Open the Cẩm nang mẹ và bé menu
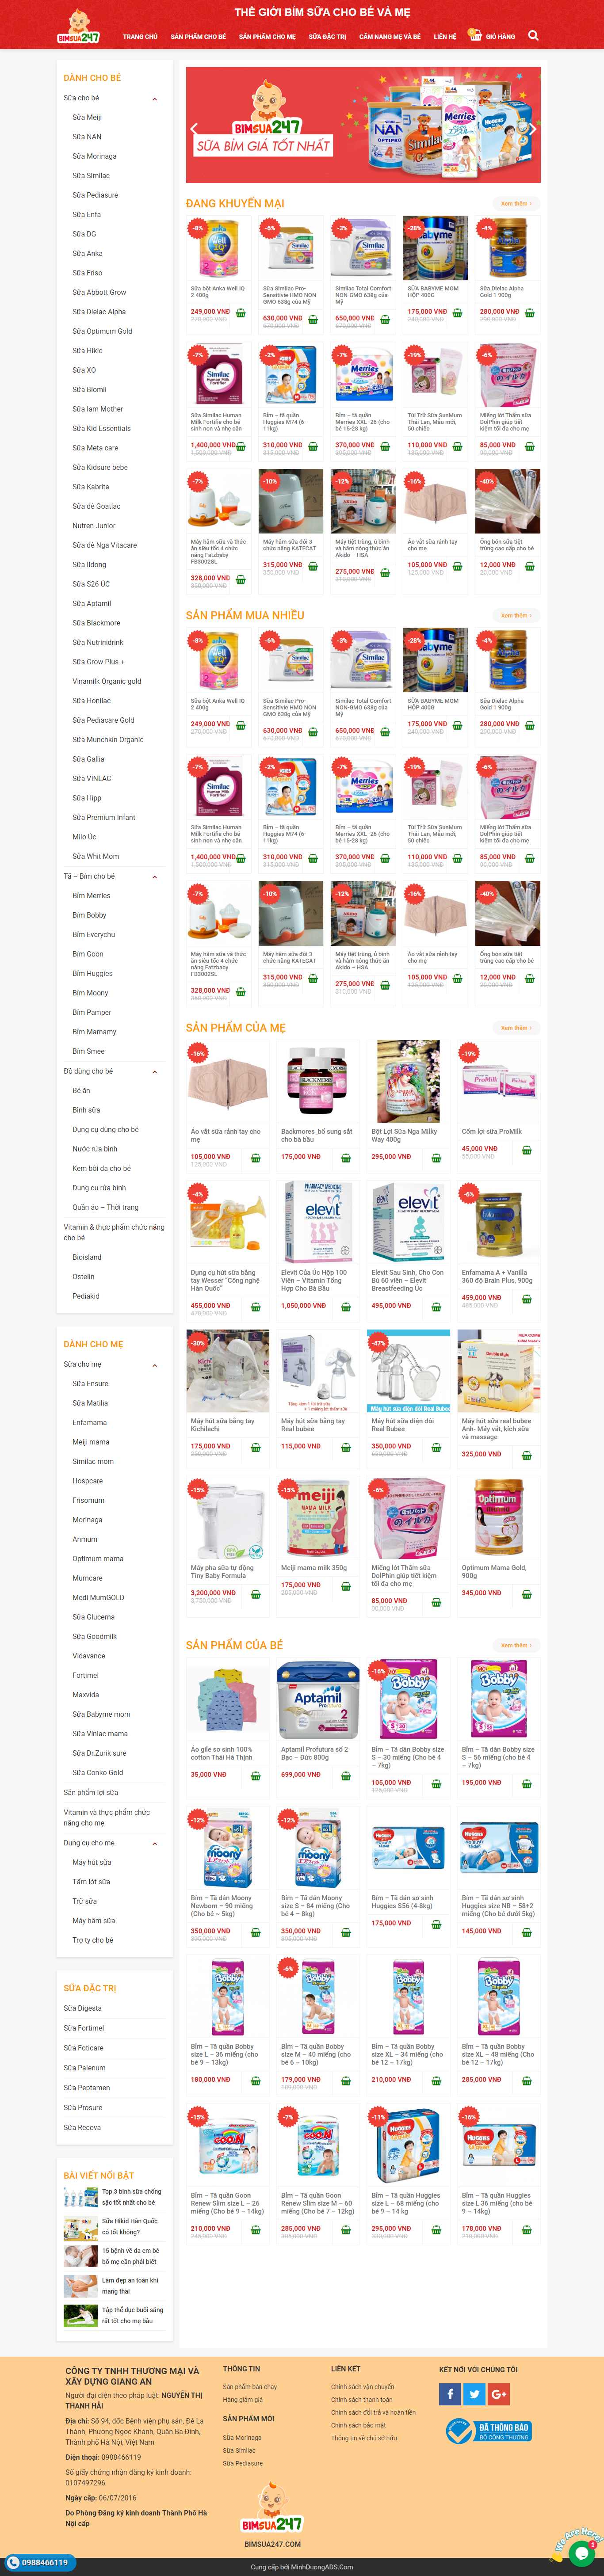The height and width of the screenshot is (2576, 604). [390, 36]
